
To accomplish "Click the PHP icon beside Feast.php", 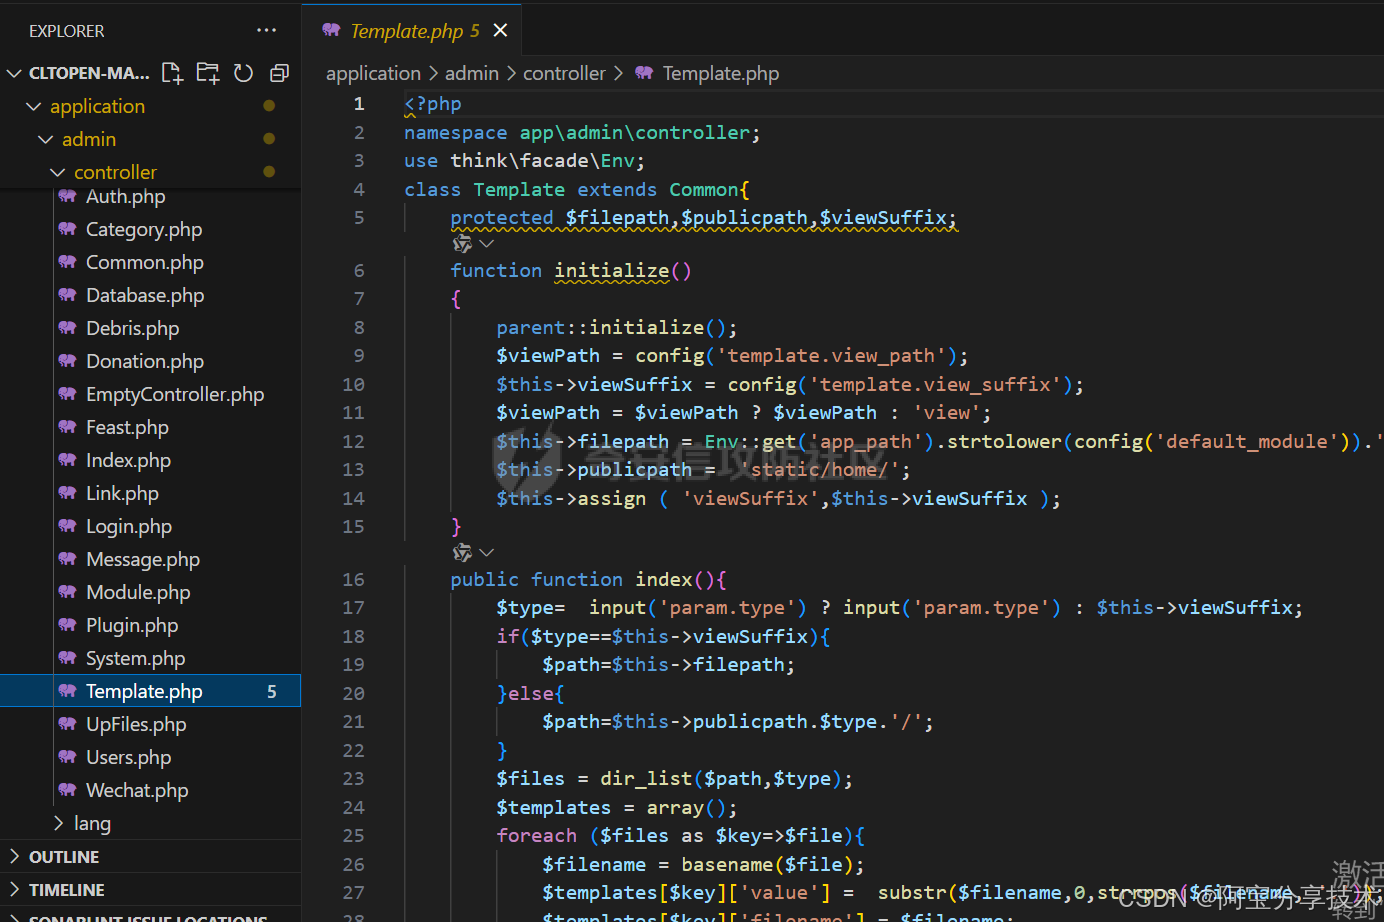I will 67,427.
